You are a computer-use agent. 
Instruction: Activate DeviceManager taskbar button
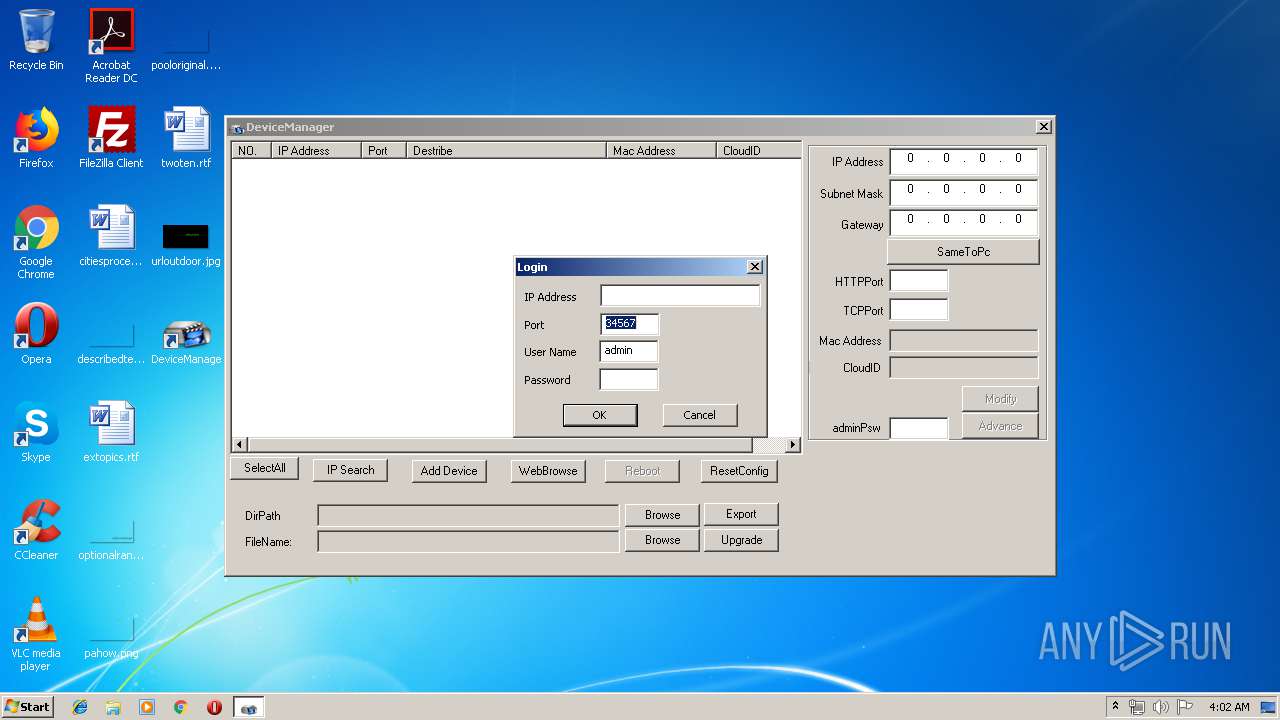(249, 707)
